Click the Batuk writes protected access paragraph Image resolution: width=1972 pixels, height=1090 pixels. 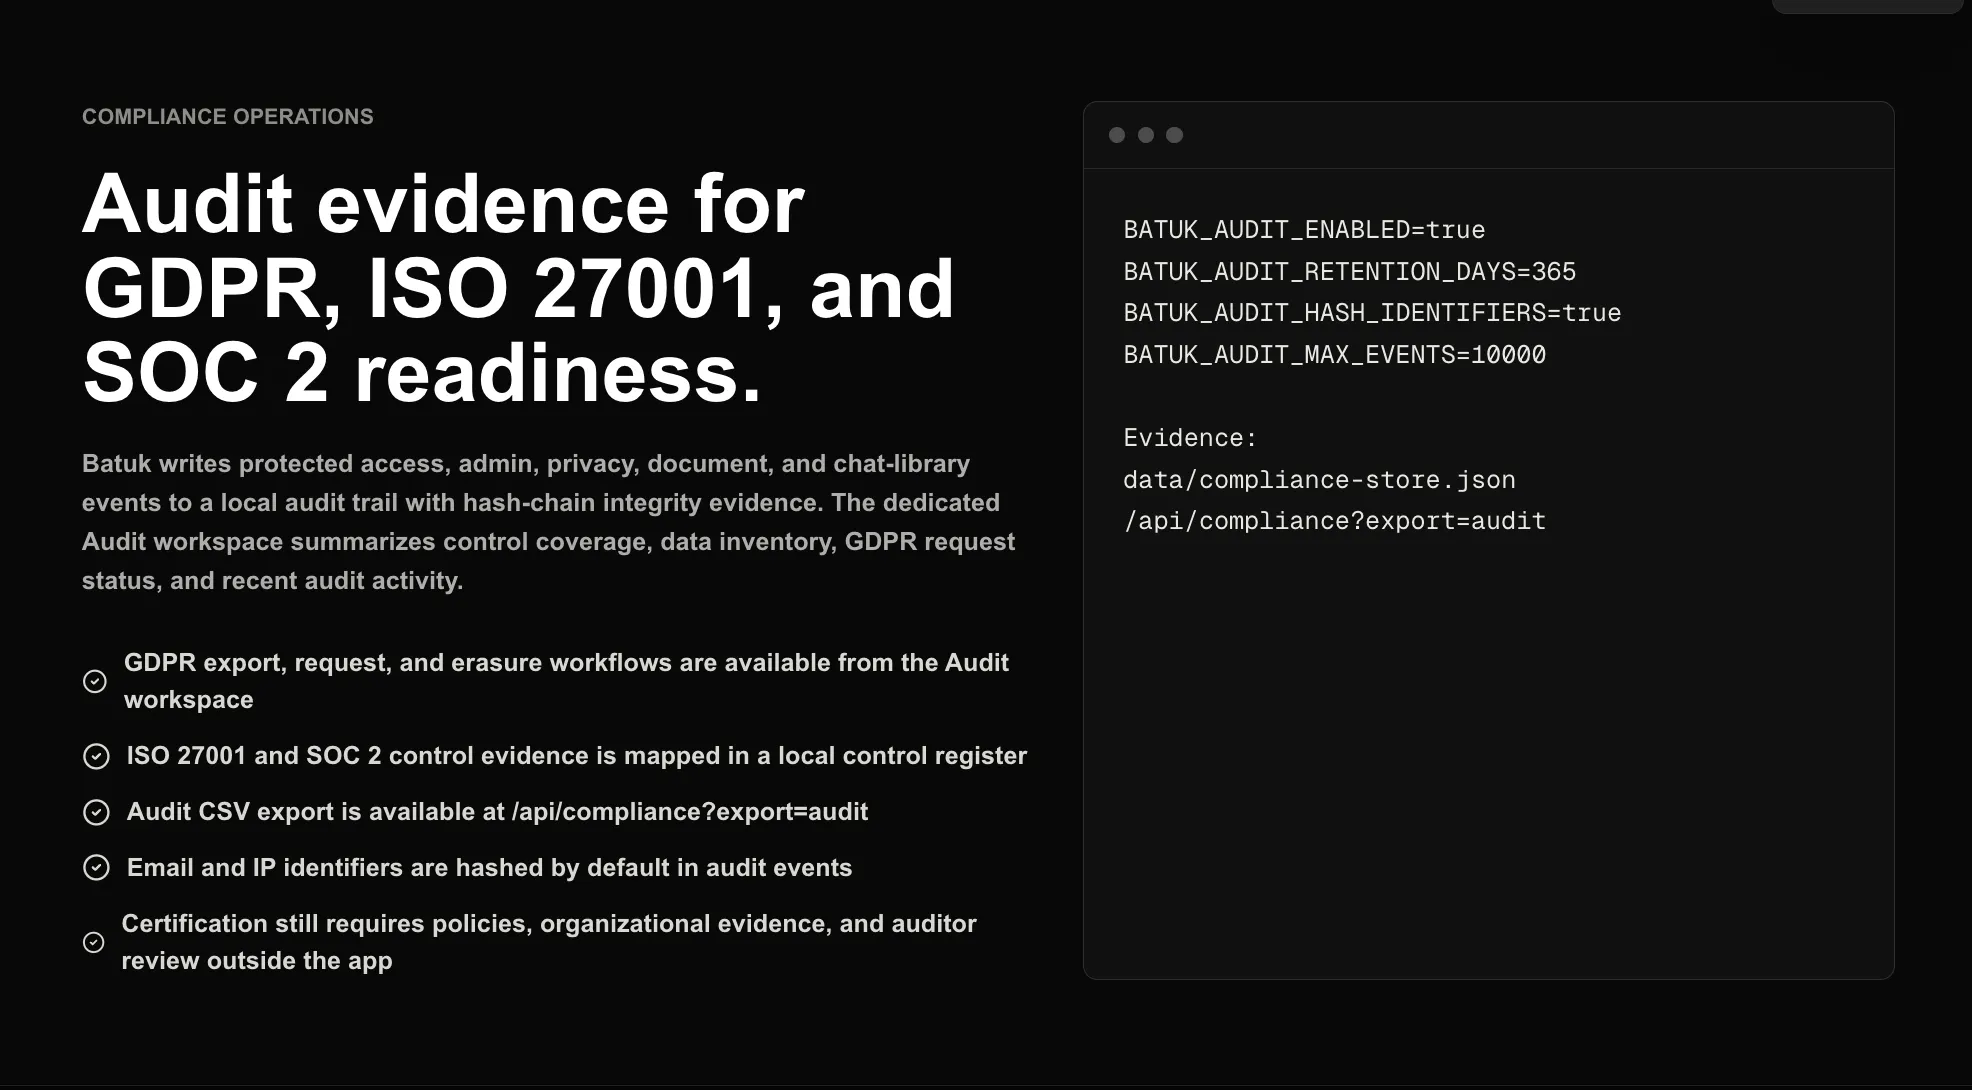click(549, 522)
